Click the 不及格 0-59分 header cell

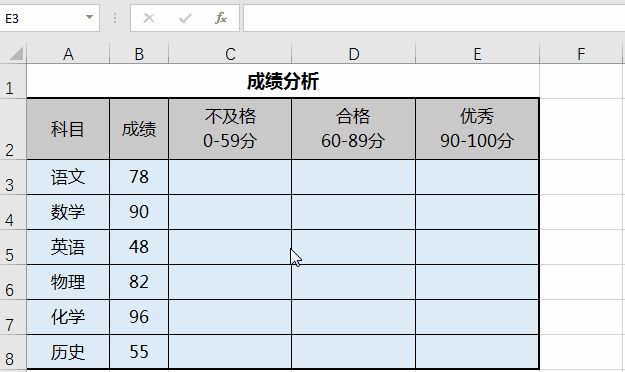pos(230,129)
